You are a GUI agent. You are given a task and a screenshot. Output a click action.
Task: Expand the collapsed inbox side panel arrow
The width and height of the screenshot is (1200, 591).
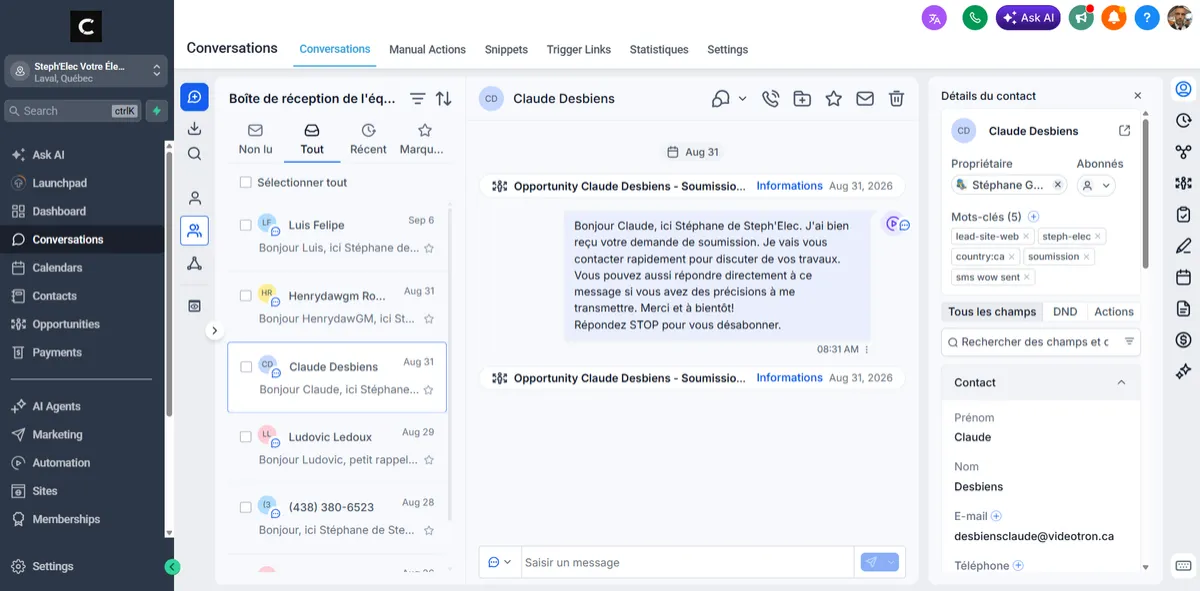click(214, 330)
